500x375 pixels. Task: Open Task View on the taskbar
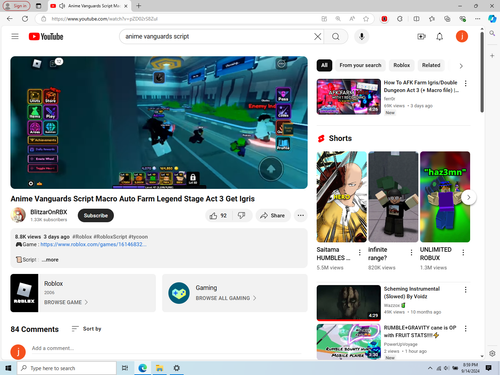click(x=125, y=368)
